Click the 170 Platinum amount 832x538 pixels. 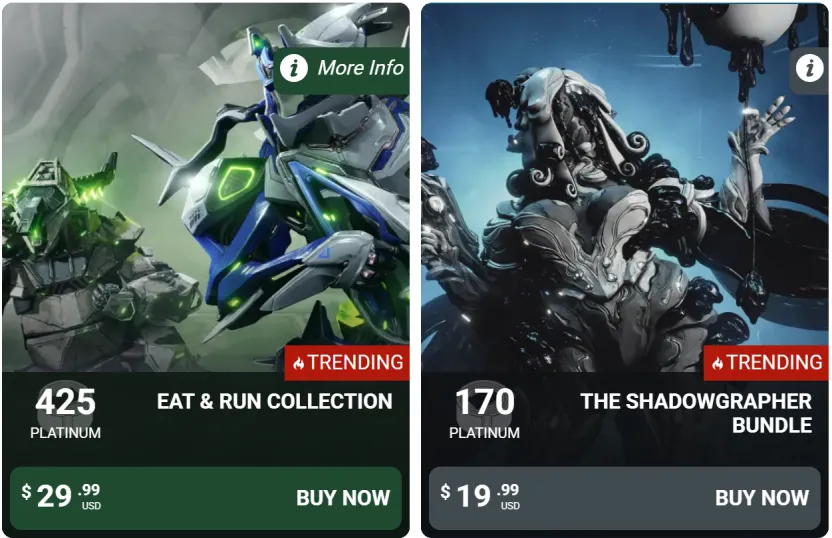tap(484, 414)
